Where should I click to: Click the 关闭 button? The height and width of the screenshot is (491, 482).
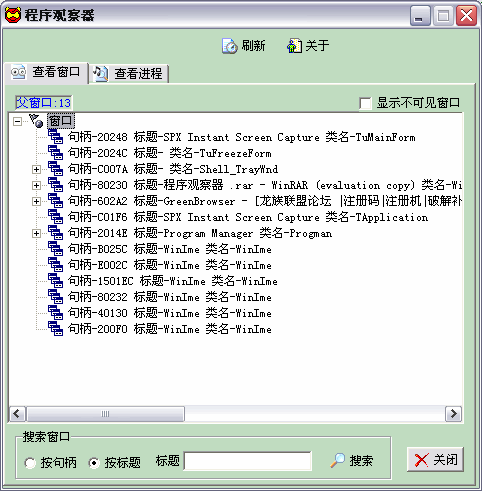point(435,460)
